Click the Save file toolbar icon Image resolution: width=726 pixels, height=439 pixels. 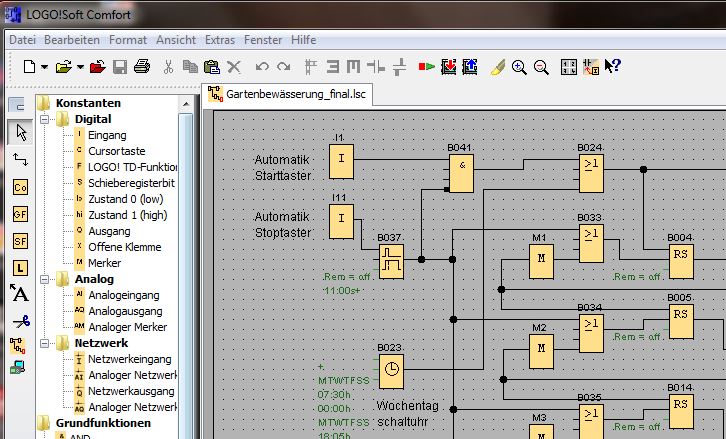(x=120, y=67)
